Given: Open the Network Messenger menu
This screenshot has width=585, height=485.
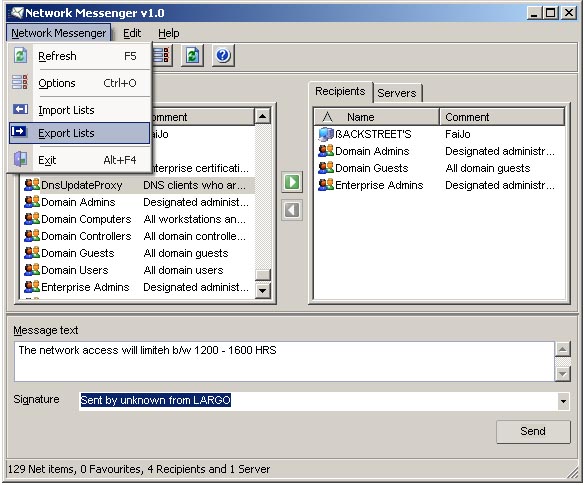Looking at the screenshot, I should coord(59,33).
